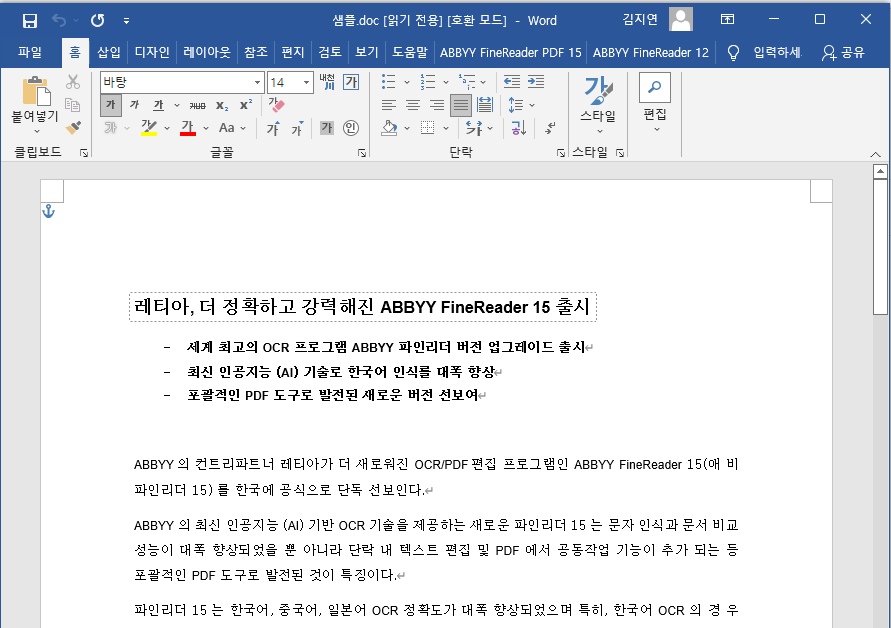Click the Redo (repeat) icon in quick access
This screenshot has height=628, width=891.
coord(98,20)
